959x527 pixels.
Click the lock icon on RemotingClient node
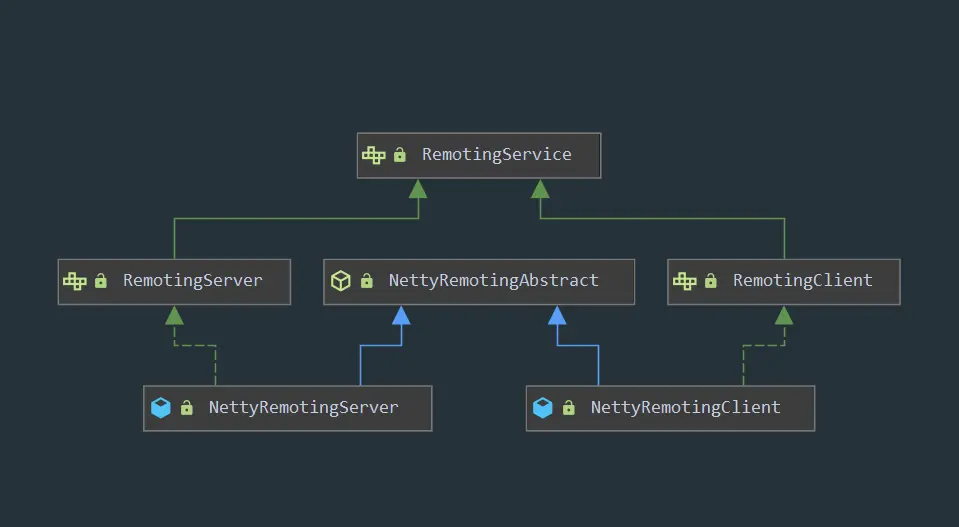711,281
